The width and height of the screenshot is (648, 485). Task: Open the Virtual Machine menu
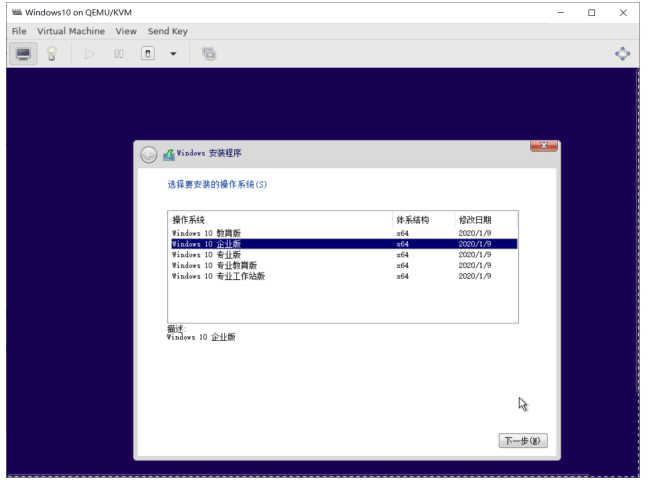click(71, 31)
